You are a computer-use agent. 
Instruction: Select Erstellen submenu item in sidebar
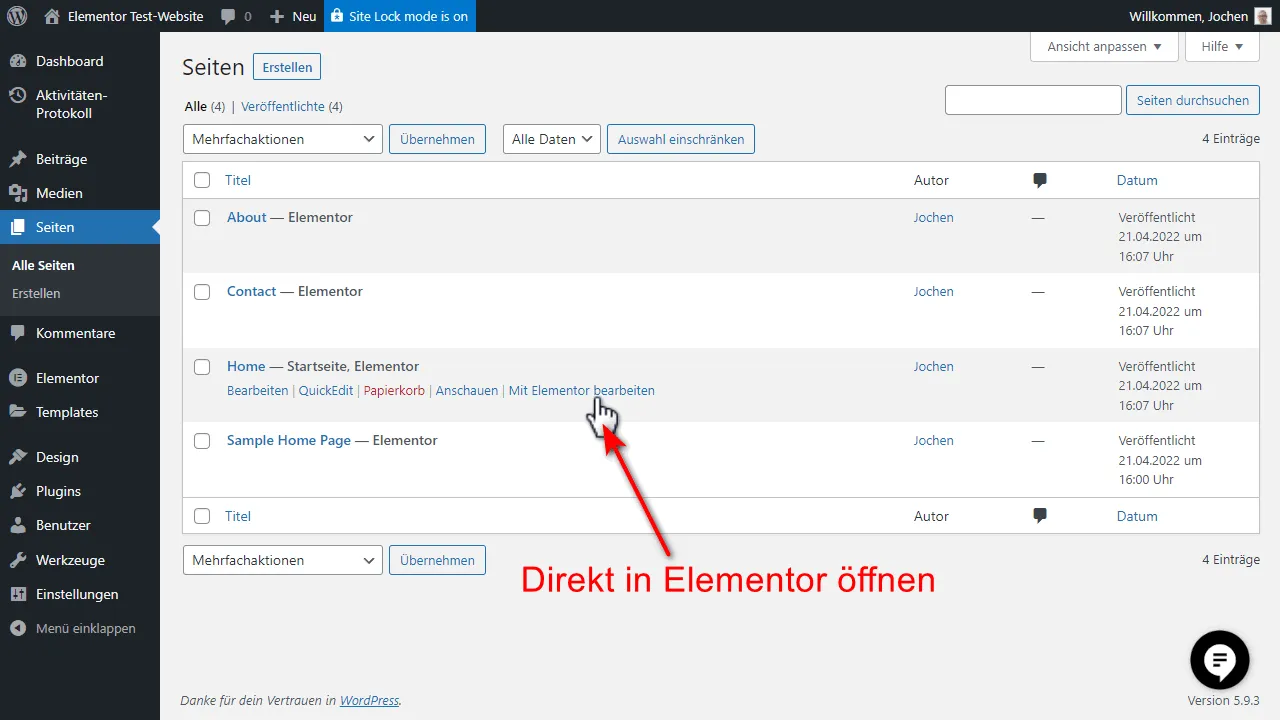[36, 293]
